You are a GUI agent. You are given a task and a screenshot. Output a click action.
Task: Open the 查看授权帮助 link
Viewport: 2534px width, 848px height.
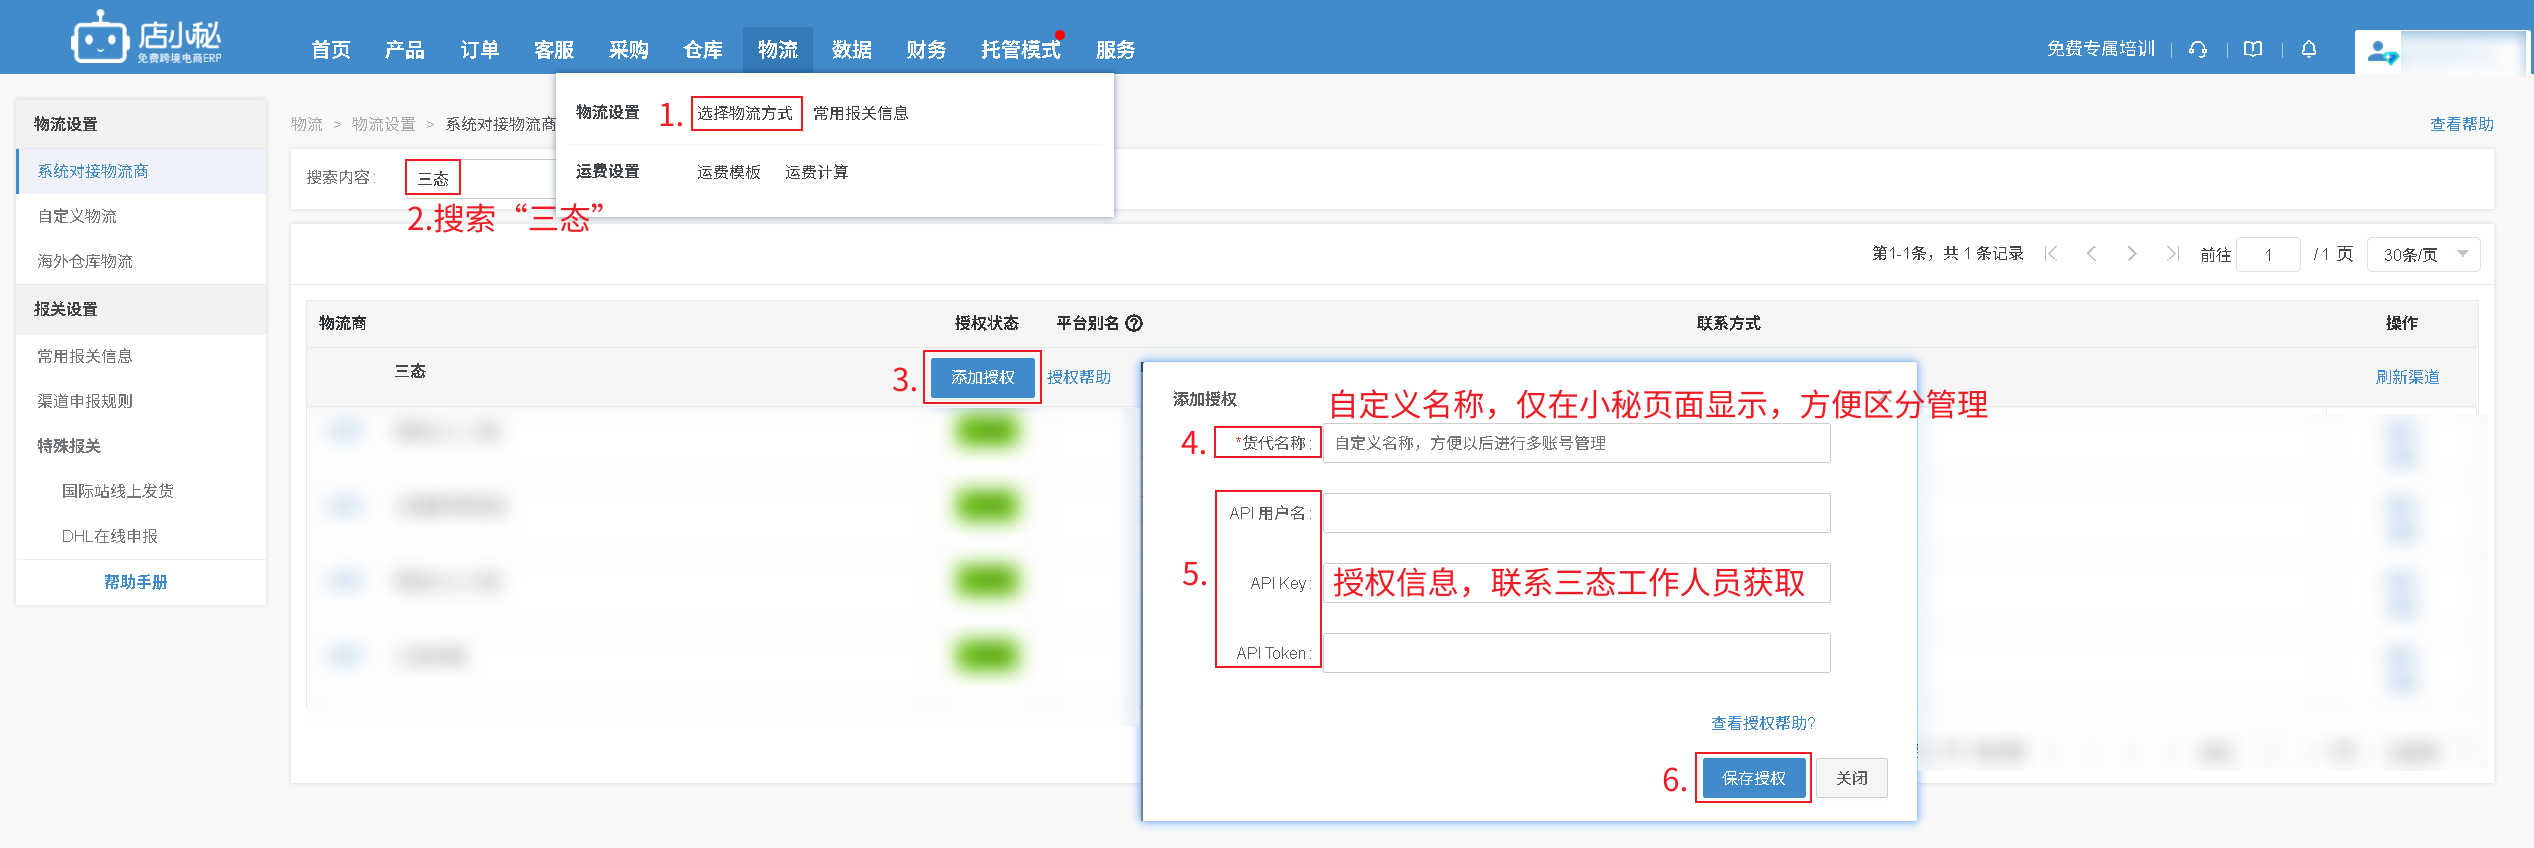(1762, 723)
